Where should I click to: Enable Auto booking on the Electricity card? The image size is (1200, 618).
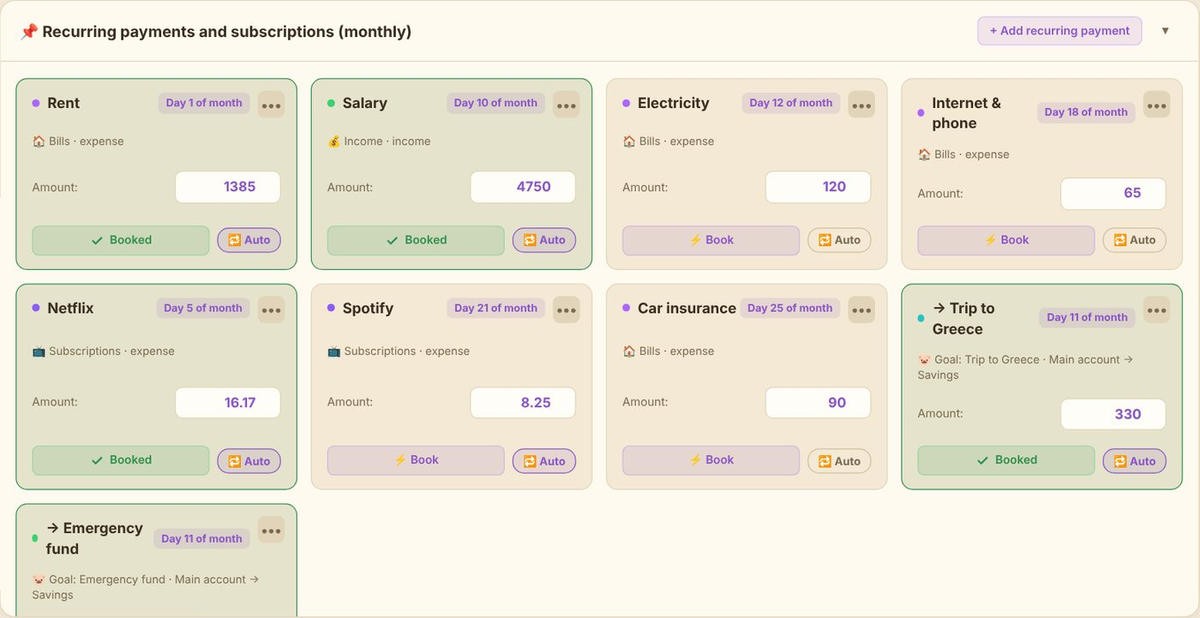tap(839, 240)
